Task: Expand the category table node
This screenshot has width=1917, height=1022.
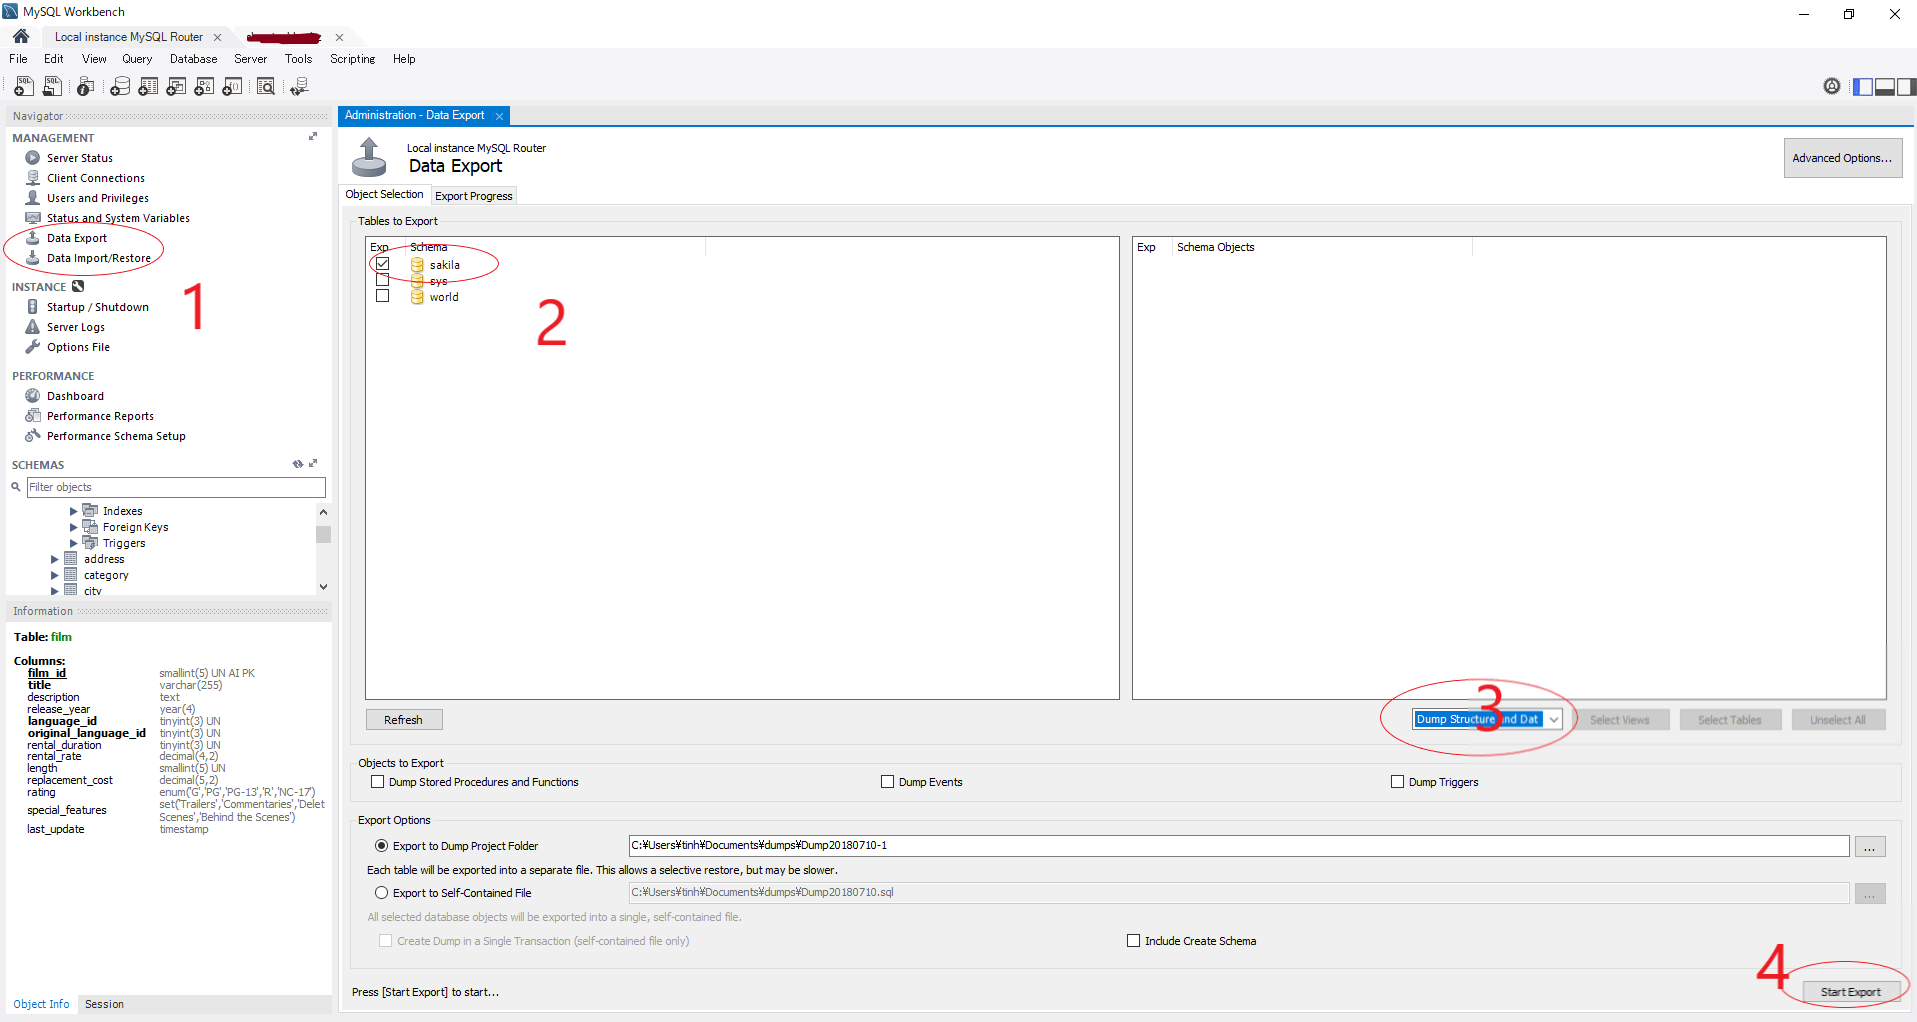Action: [x=54, y=575]
